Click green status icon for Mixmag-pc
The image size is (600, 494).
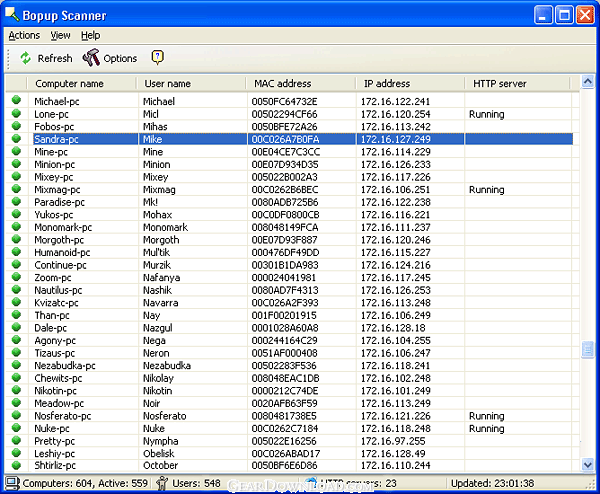coord(16,189)
